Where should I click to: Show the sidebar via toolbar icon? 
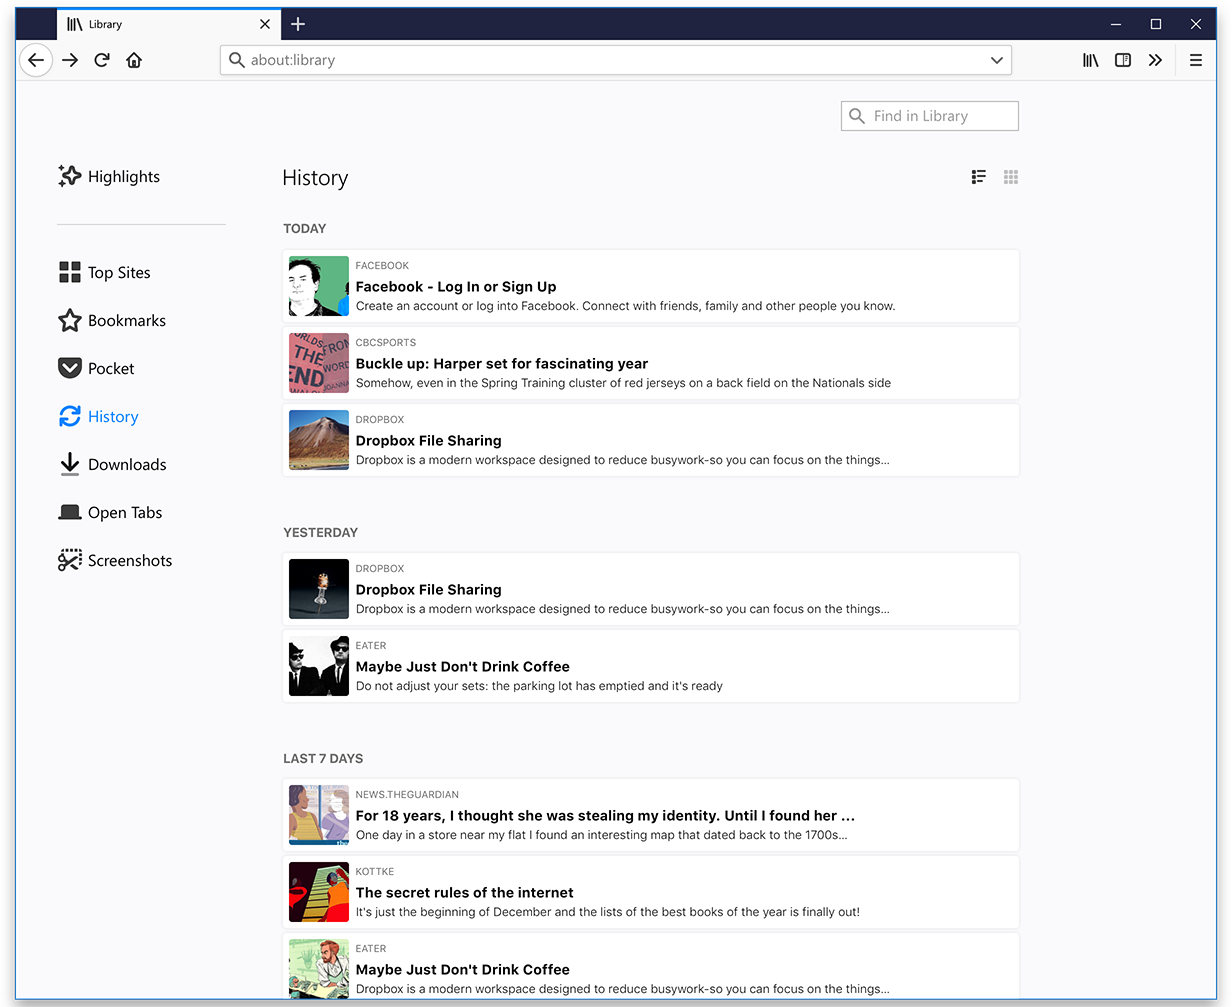pyautogui.click(x=1123, y=60)
